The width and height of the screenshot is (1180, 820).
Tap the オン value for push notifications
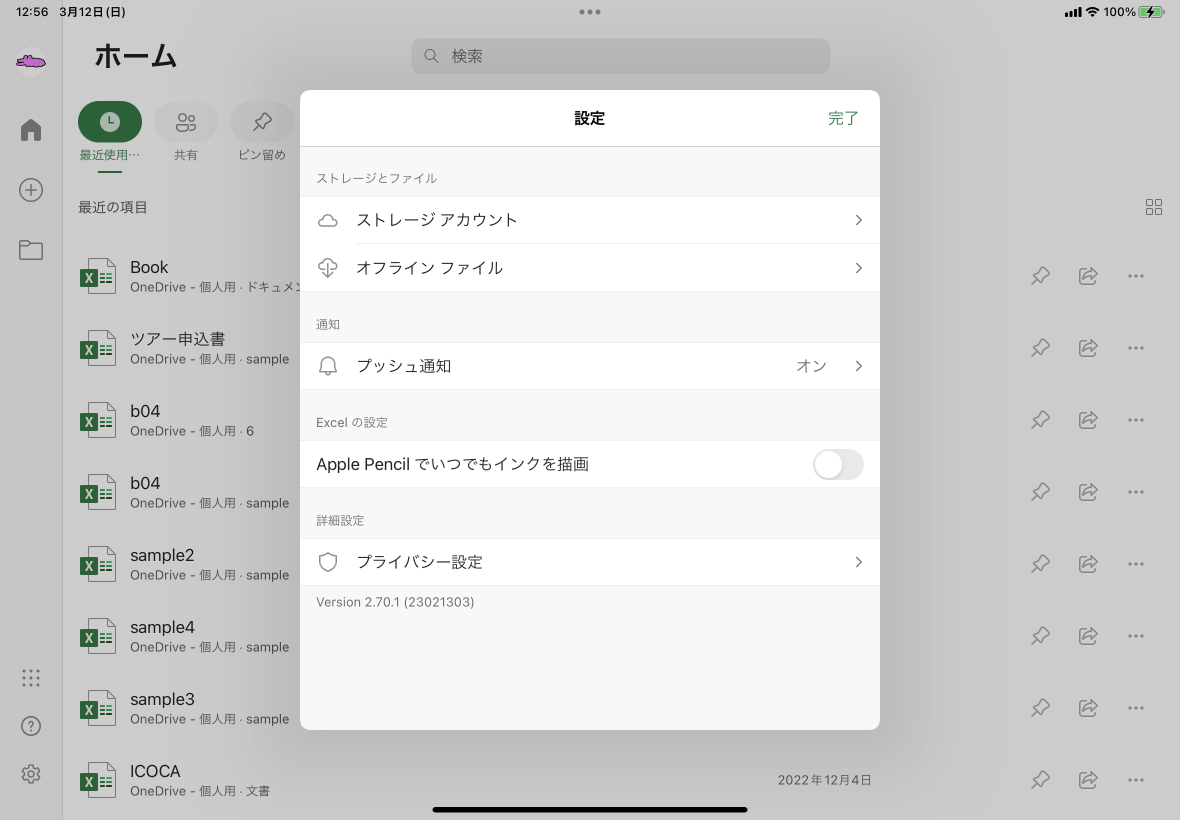[811, 366]
